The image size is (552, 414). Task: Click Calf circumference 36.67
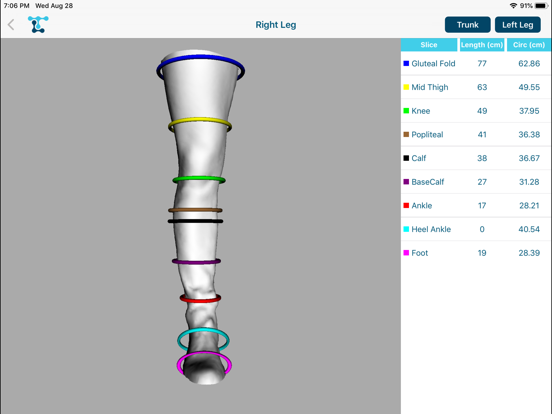529,158
